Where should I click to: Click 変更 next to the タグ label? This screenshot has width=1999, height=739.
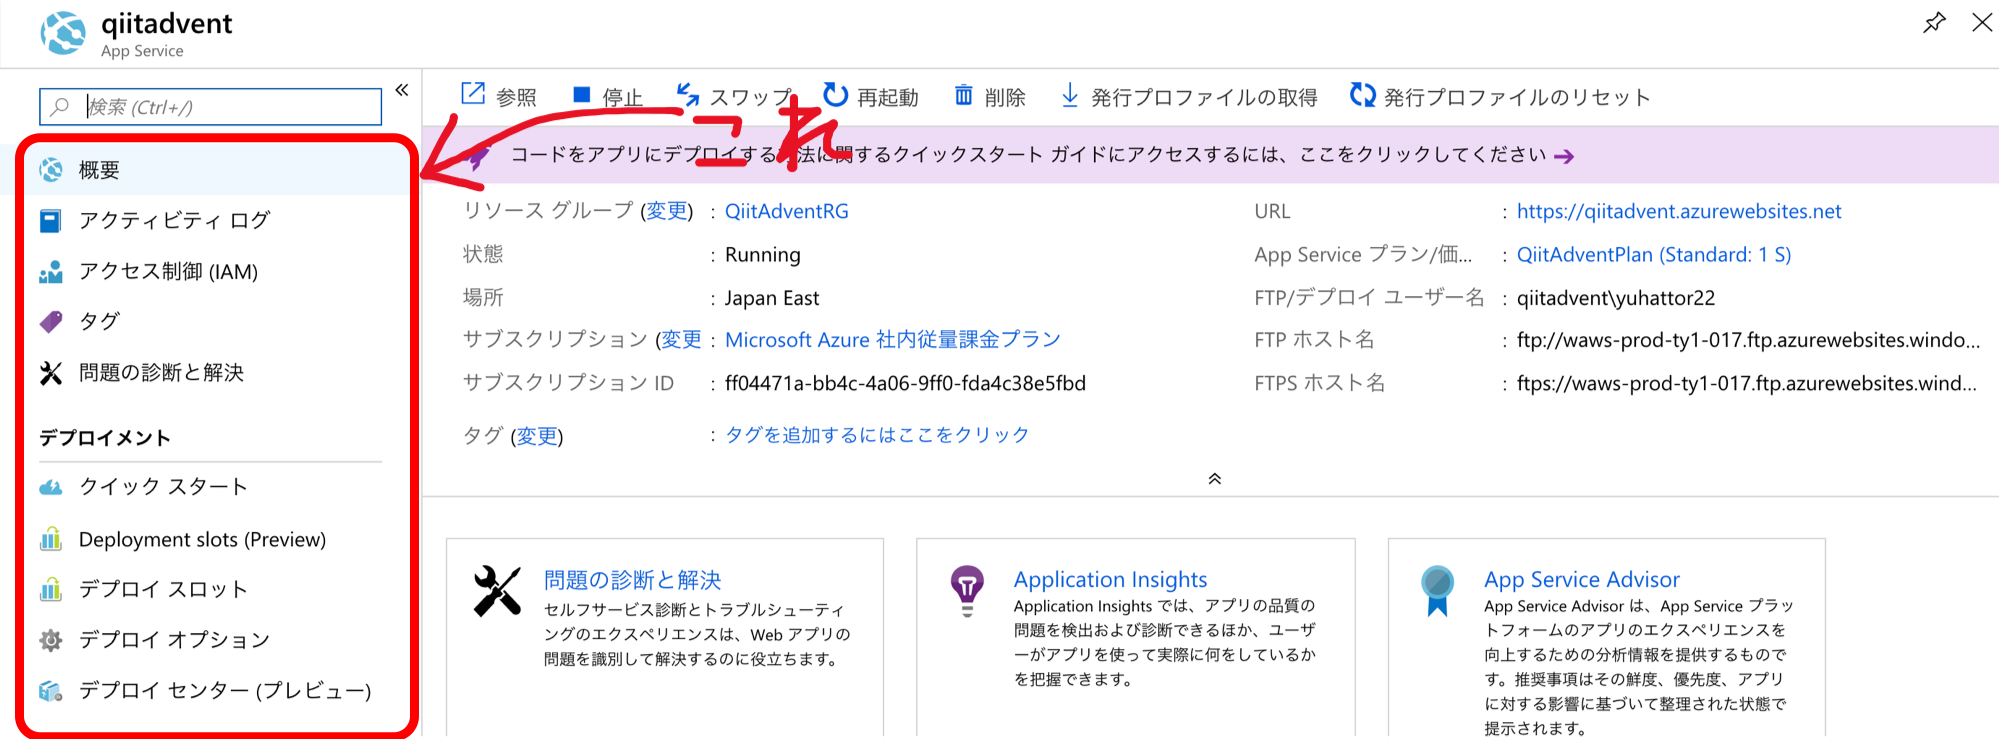(537, 436)
